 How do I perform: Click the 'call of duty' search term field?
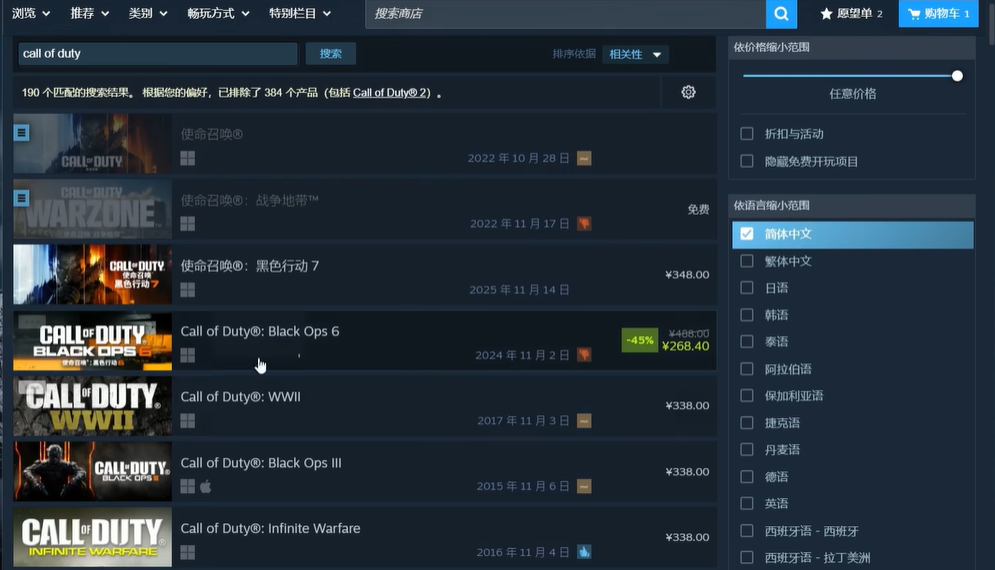pyautogui.click(x=157, y=54)
